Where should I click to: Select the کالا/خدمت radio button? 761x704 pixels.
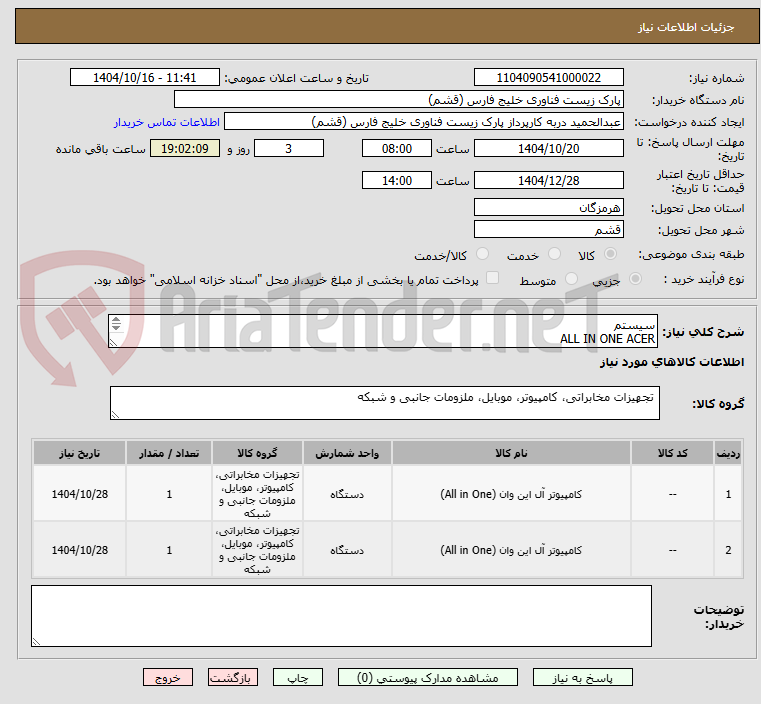click(x=482, y=254)
